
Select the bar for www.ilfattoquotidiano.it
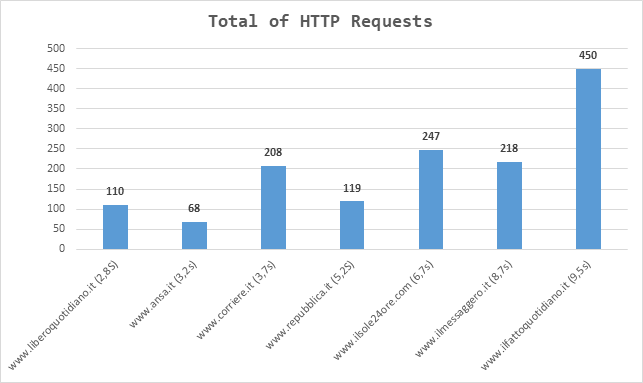(588, 159)
